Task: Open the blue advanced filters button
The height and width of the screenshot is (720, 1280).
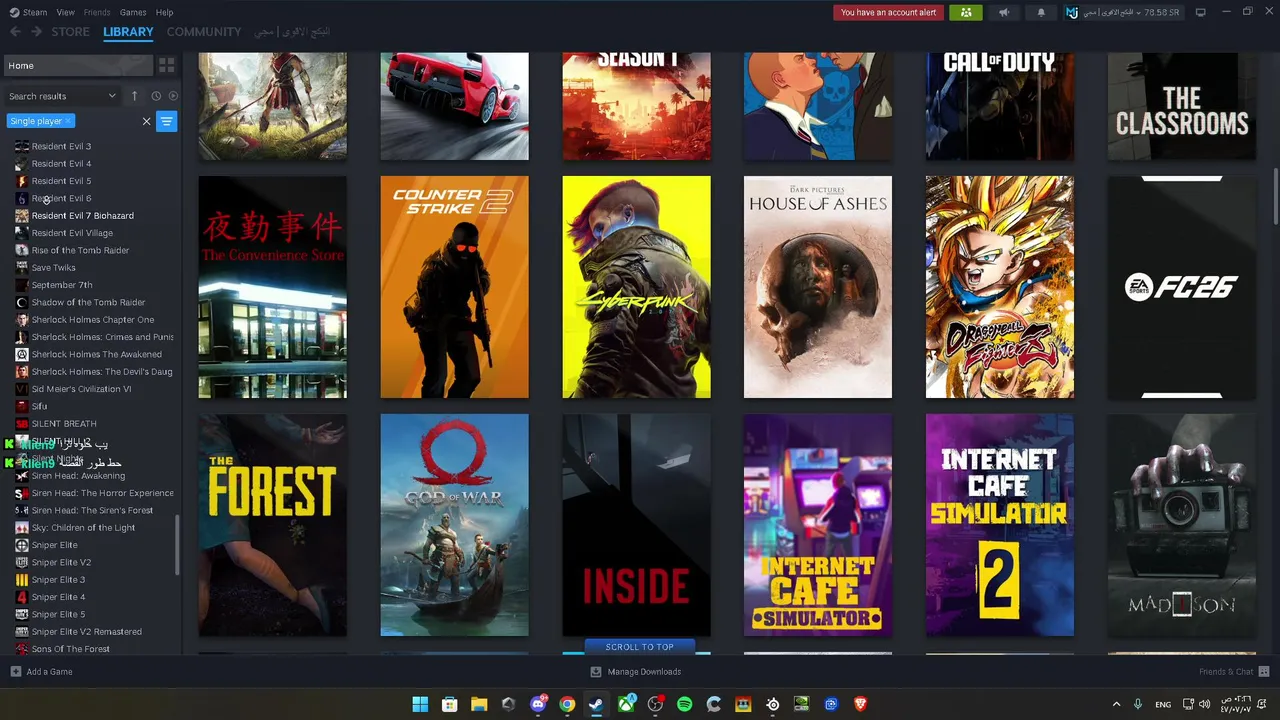Action: [166, 122]
